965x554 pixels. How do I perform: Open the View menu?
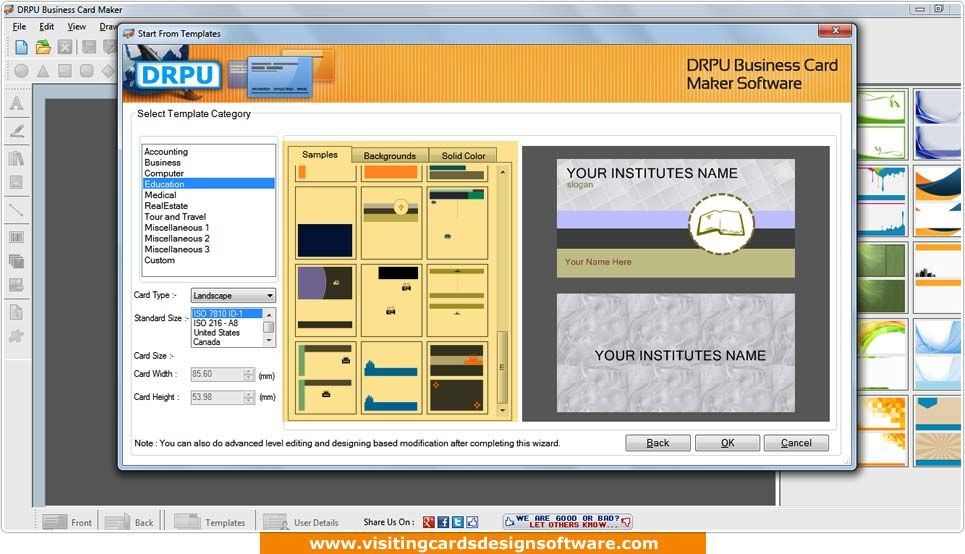76,26
